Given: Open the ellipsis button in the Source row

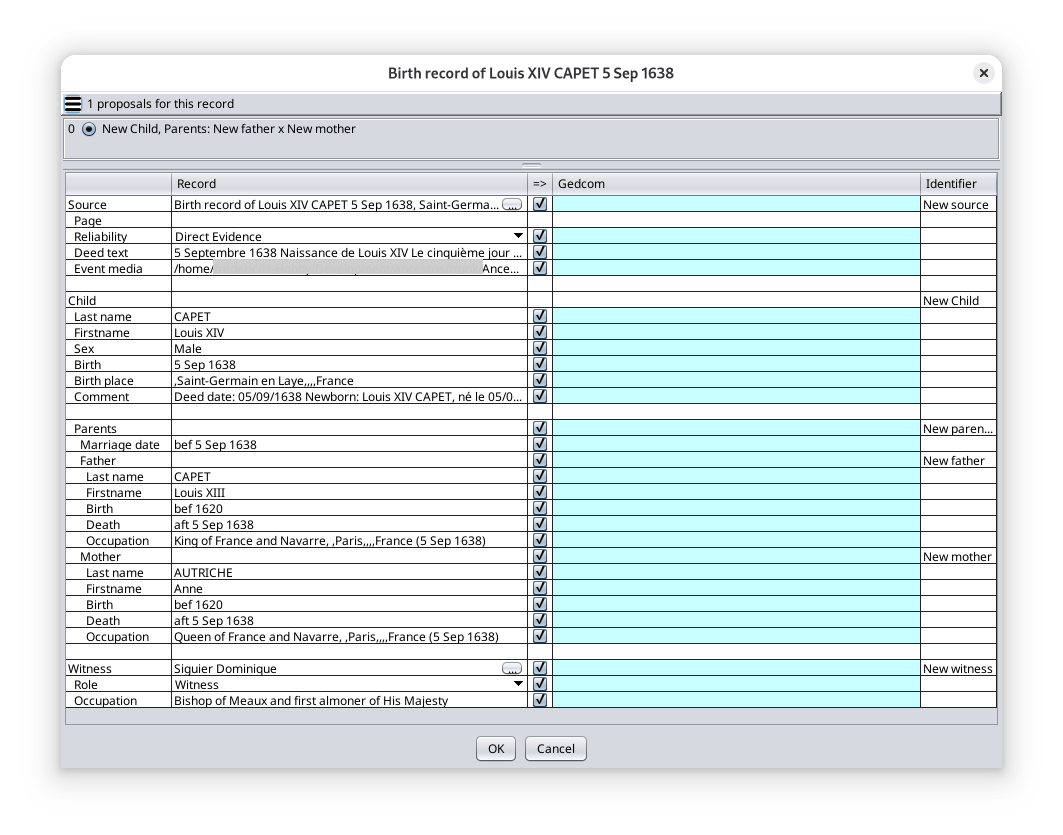Looking at the screenshot, I should tap(512, 205).
